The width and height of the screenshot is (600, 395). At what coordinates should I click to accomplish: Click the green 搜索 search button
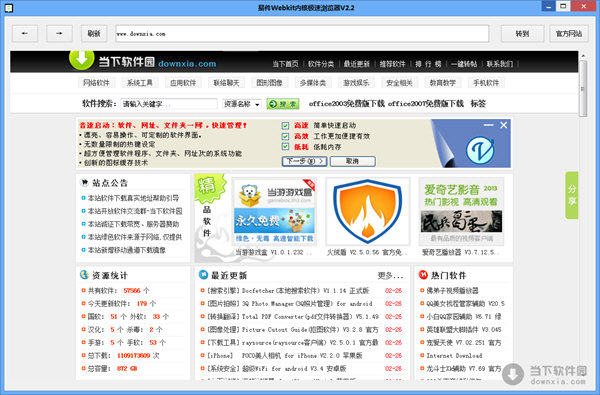283,104
